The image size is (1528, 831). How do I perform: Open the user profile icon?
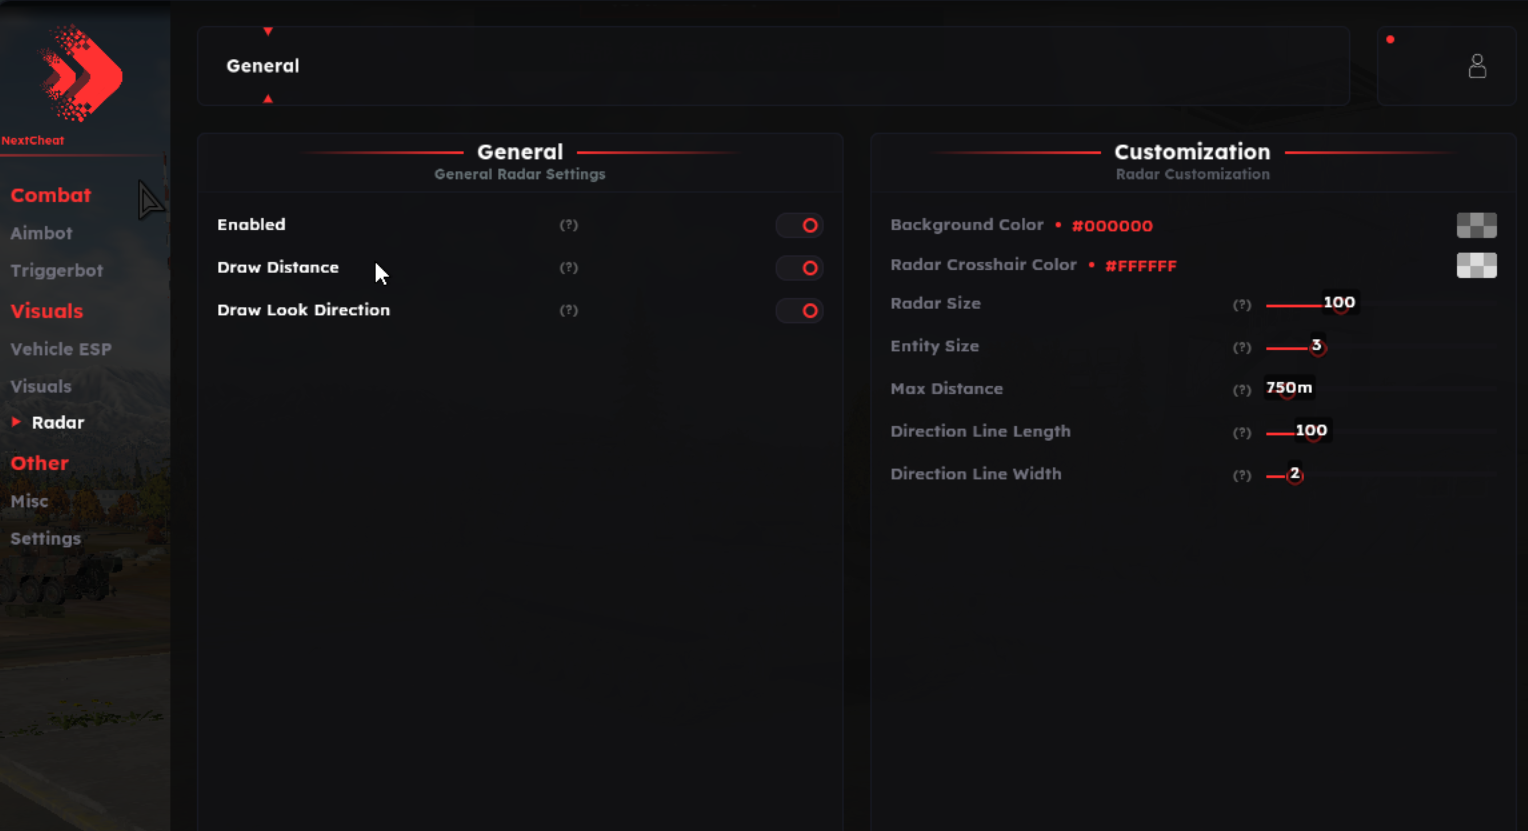click(x=1477, y=67)
